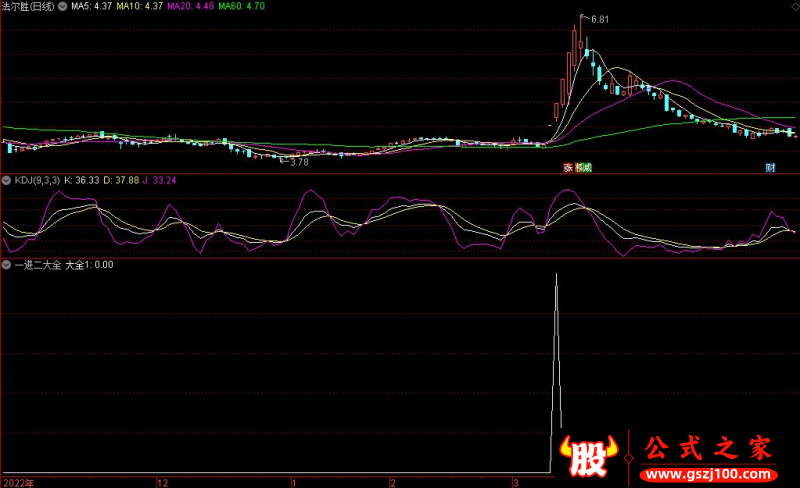
Task: Open the www.gszj100.com link
Action: tap(712, 473)
